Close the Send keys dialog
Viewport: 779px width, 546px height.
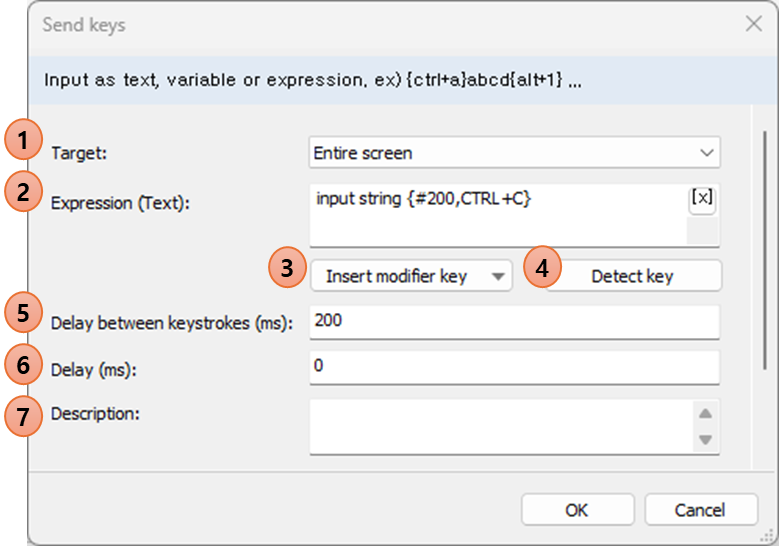pos(754,23)
